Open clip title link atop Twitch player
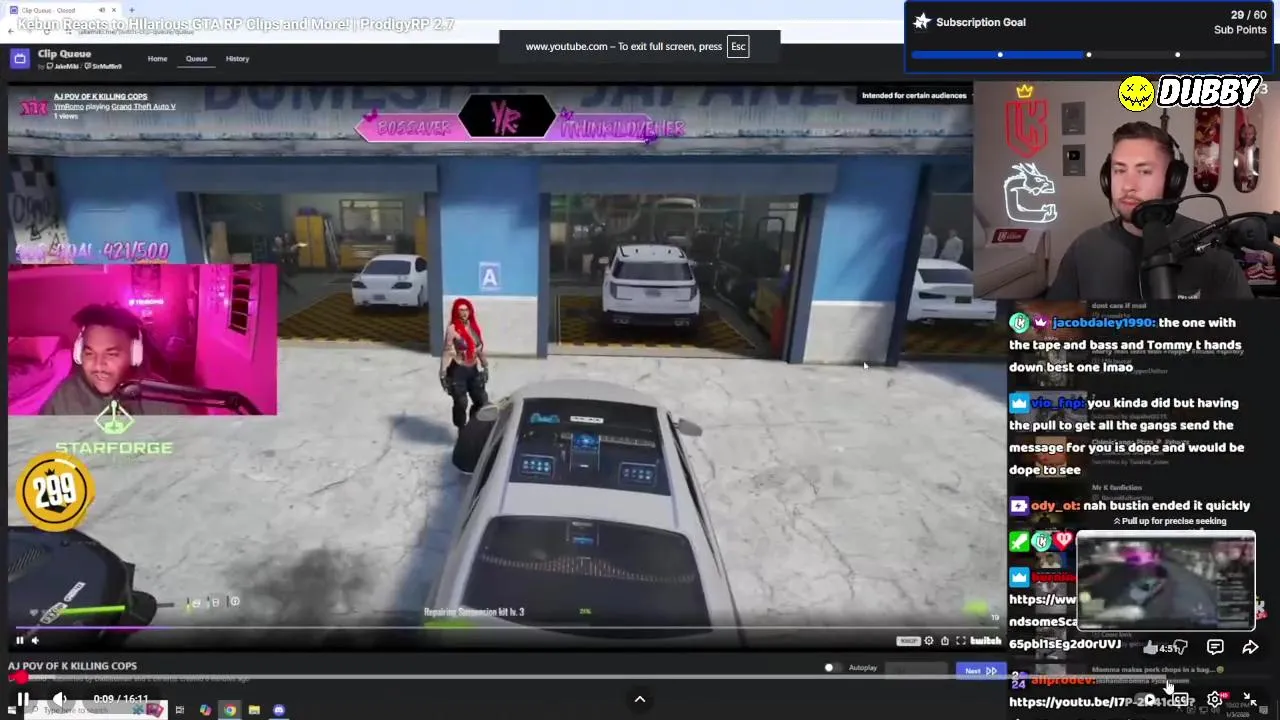The image size is (1280, 720). tap(100, 97)
